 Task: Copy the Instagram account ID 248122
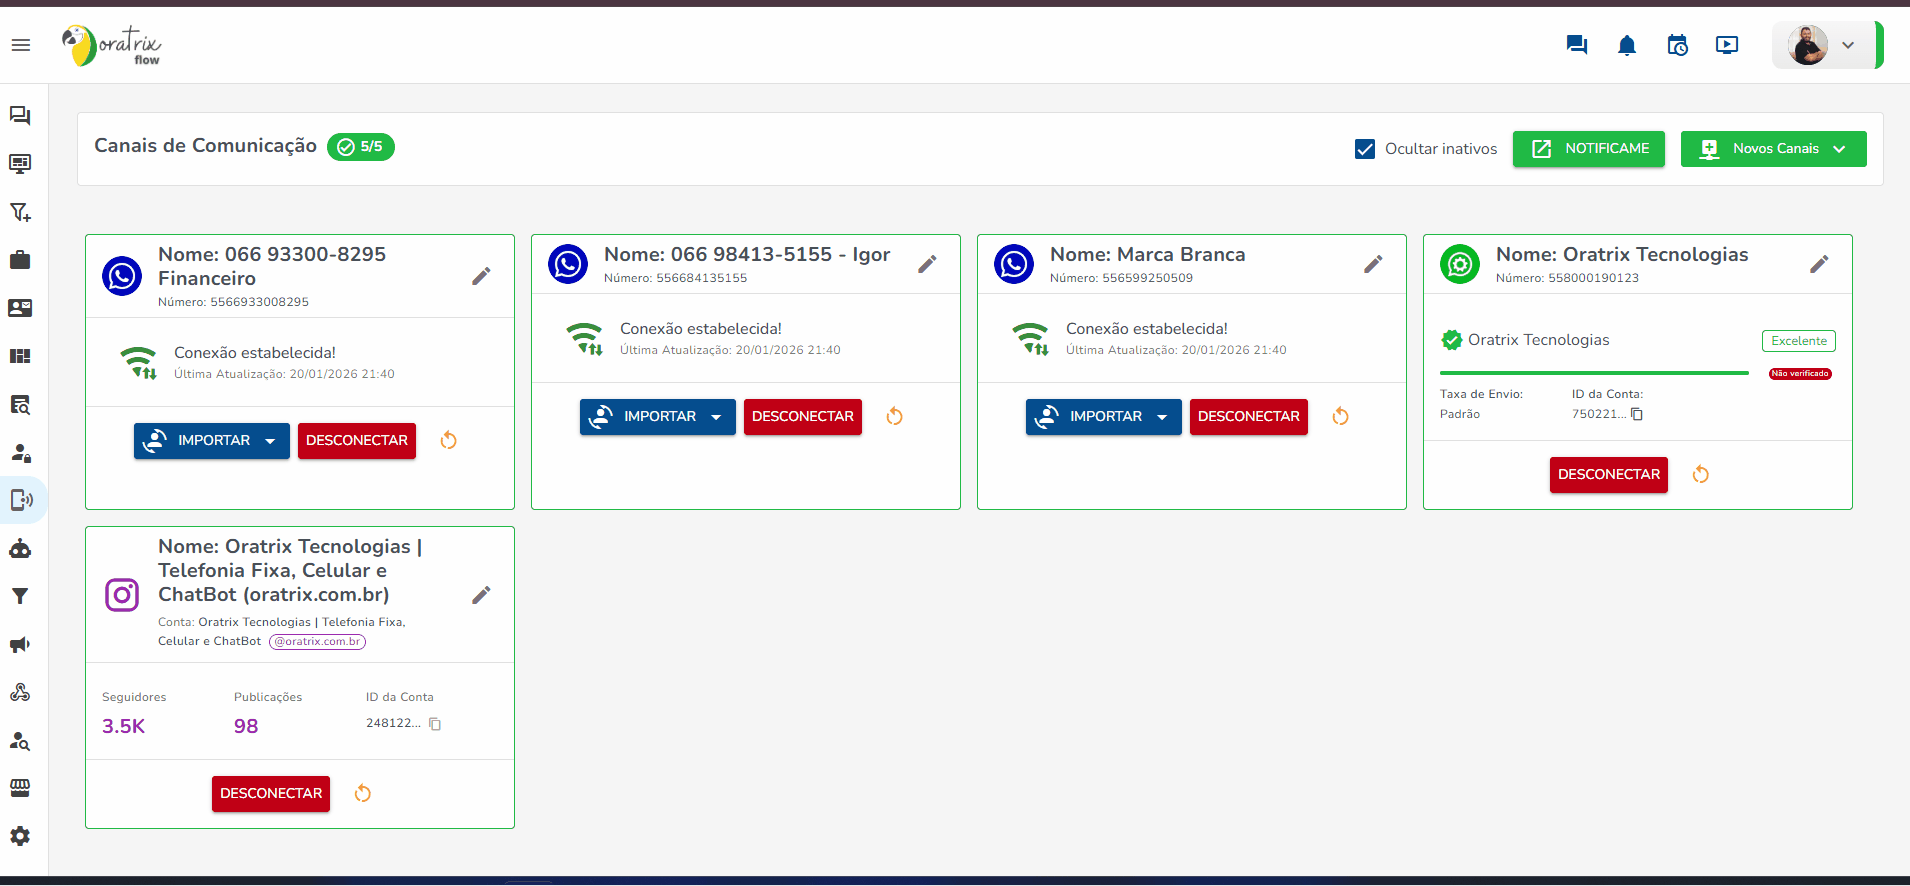tap(435, 724)
